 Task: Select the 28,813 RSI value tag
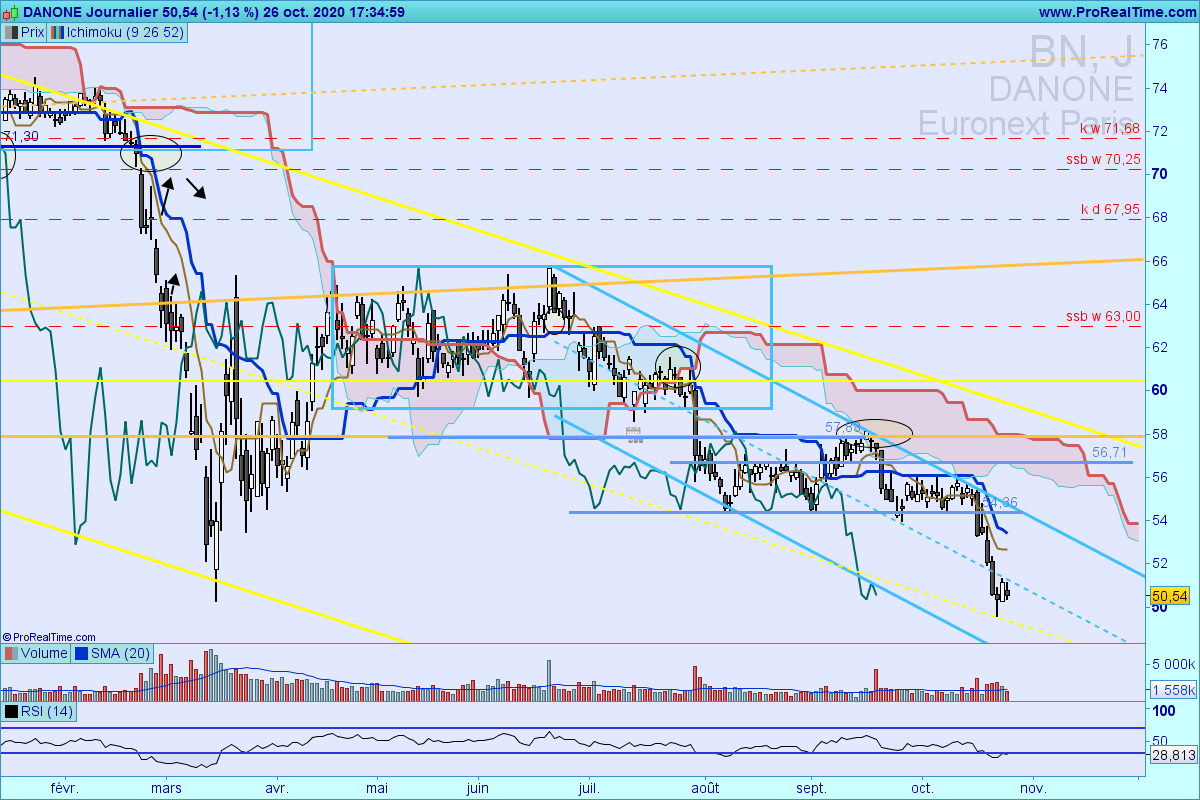pos(1172,756)
